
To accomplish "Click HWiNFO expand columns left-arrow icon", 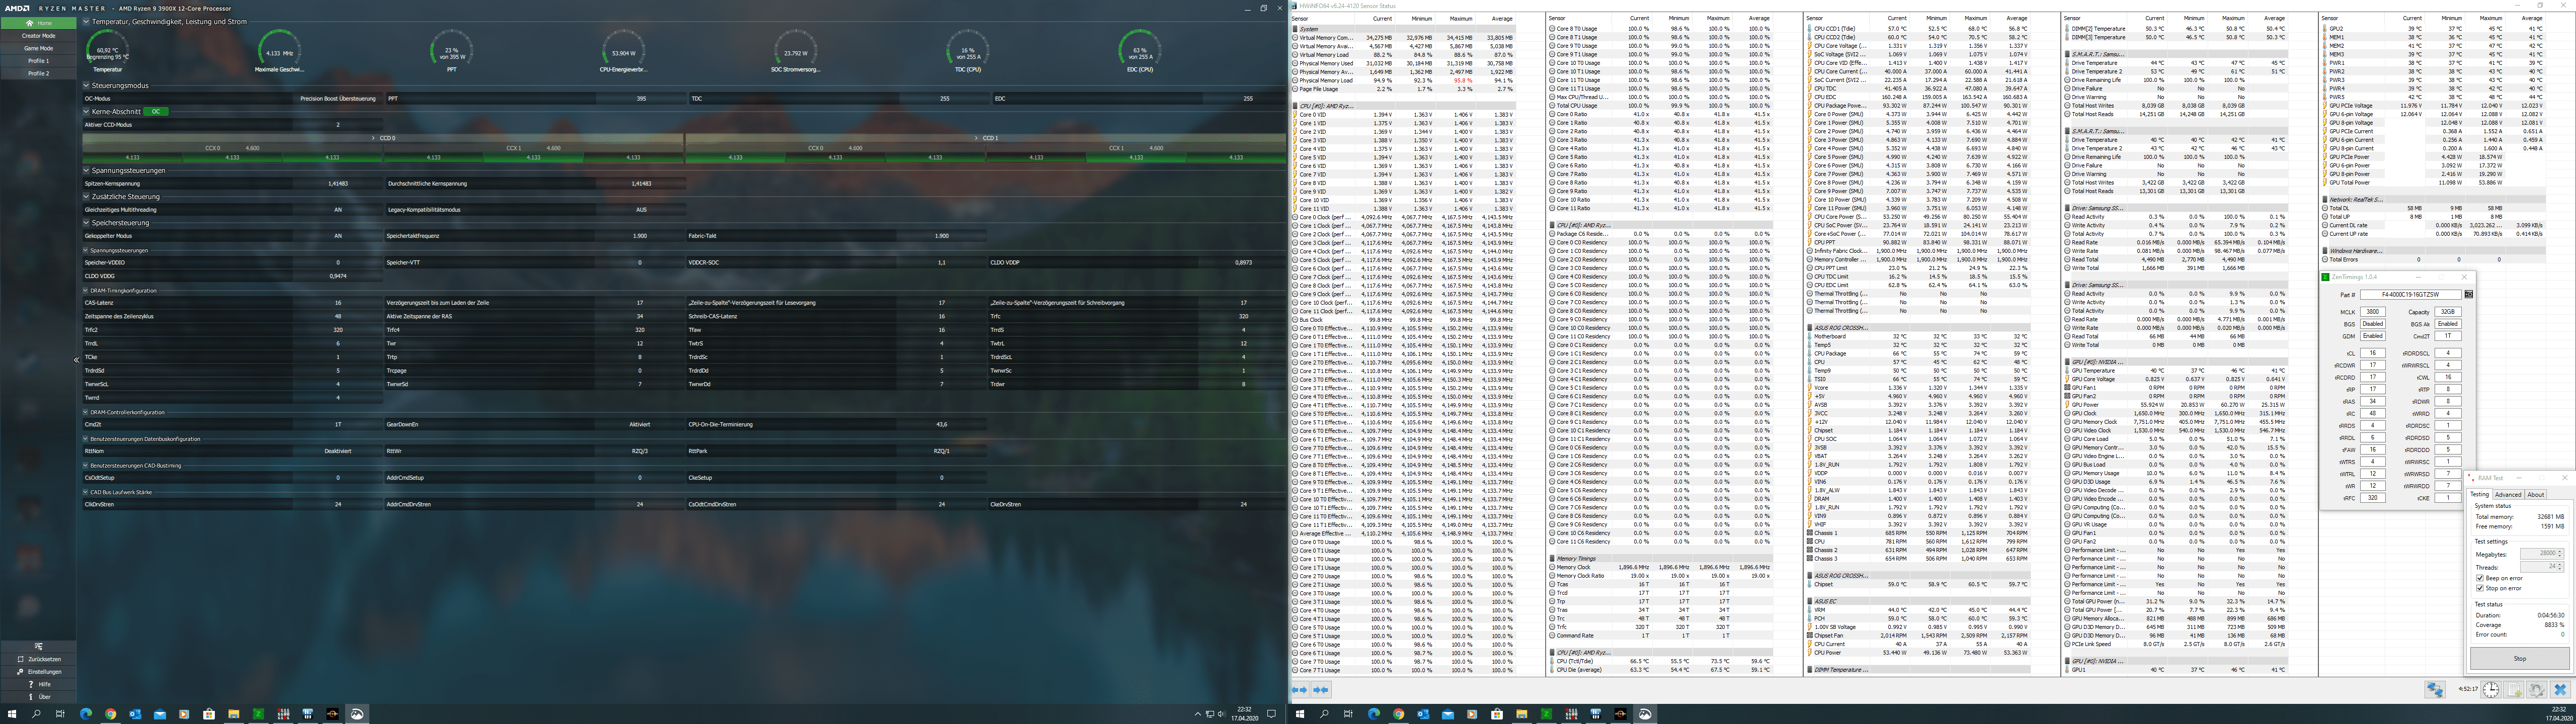I will [x=1300, y=690].
